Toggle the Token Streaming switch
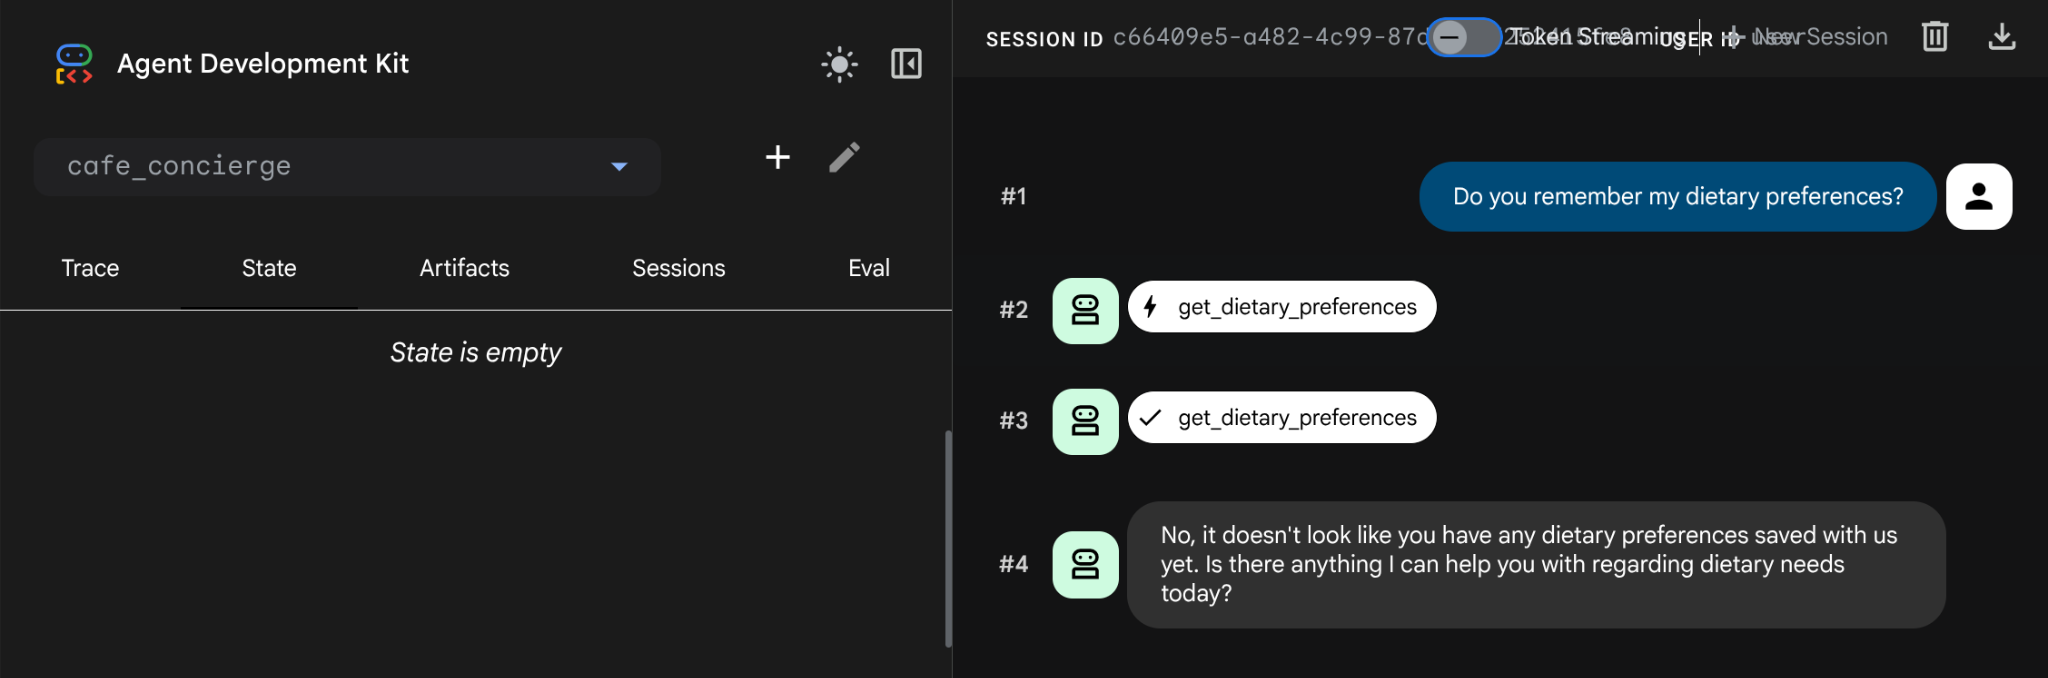The image size is (2048, 678). (x=1462, y=38)
